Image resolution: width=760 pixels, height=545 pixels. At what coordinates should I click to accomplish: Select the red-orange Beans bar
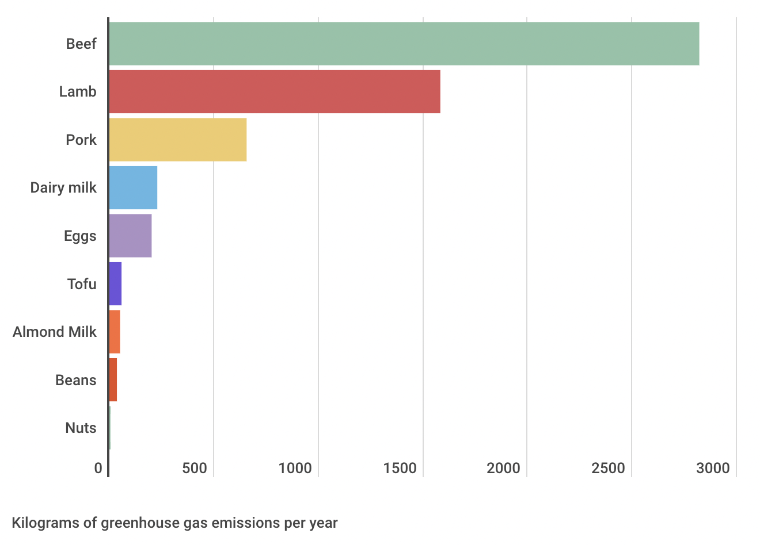113,380
